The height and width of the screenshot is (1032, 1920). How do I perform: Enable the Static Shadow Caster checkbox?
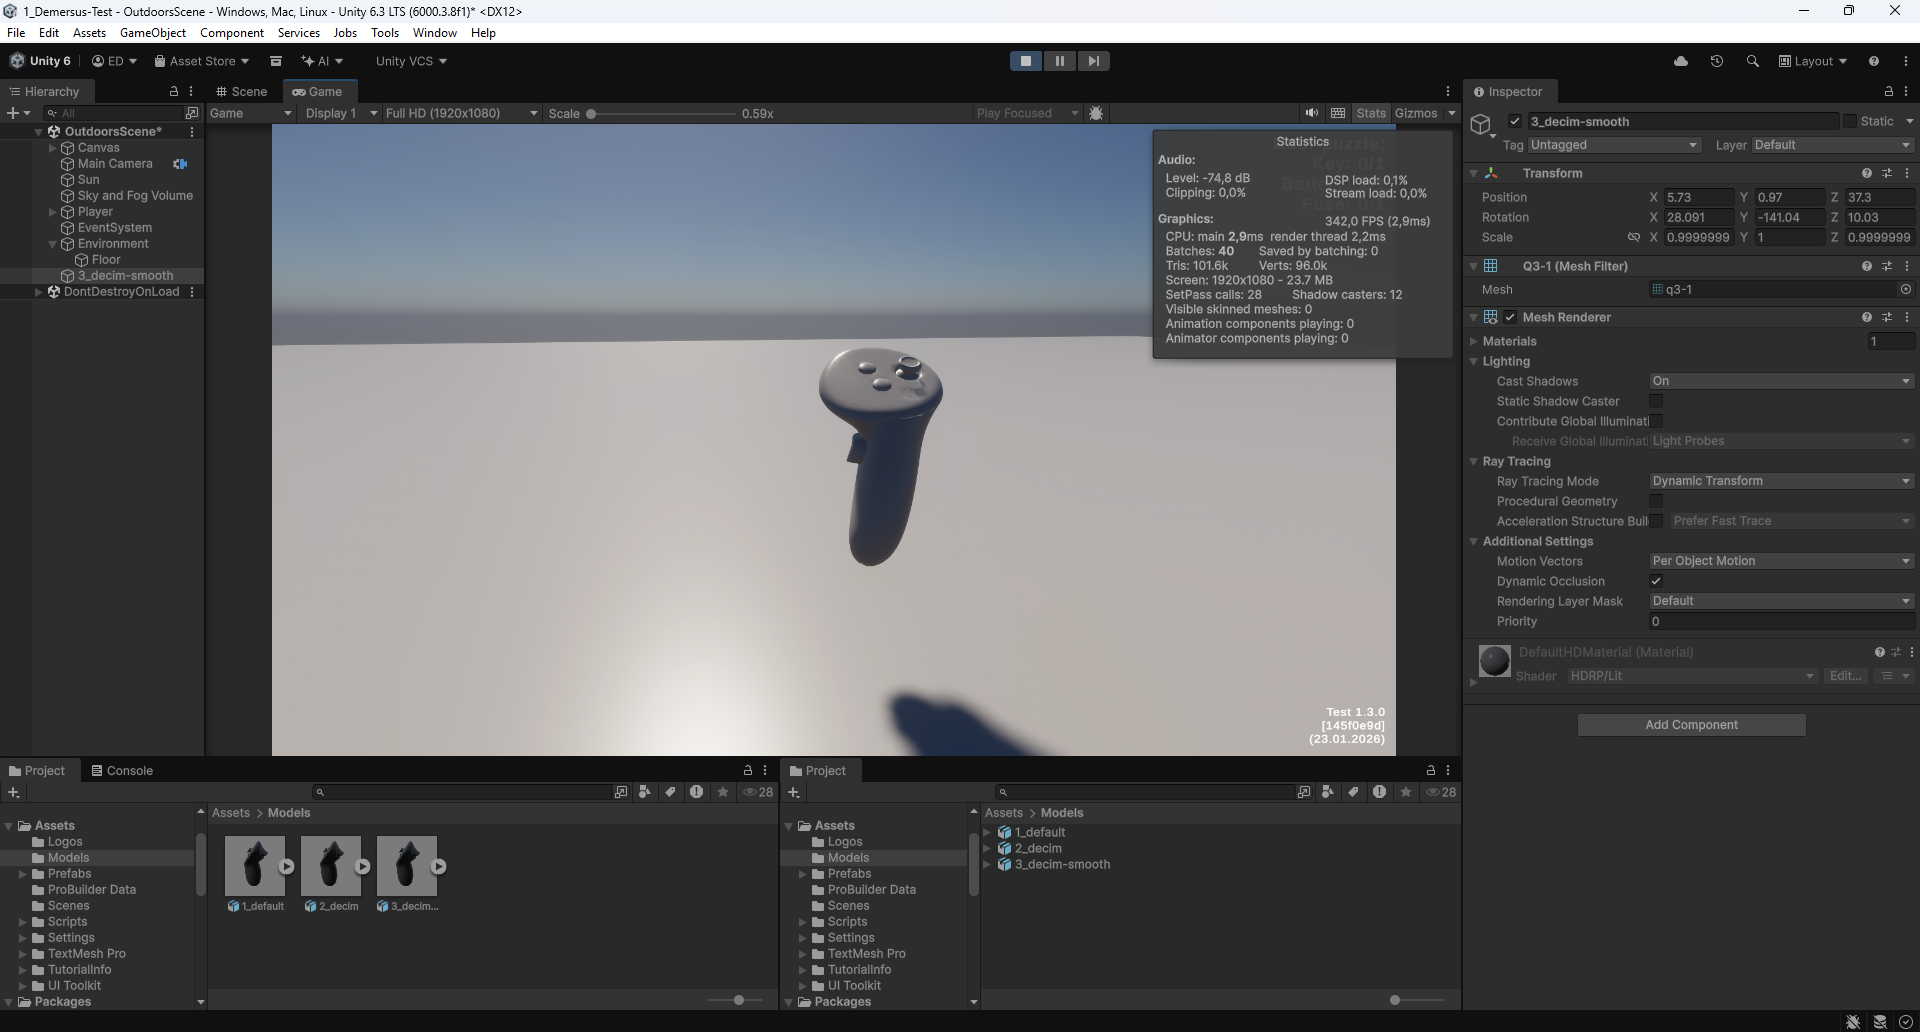1657,401
